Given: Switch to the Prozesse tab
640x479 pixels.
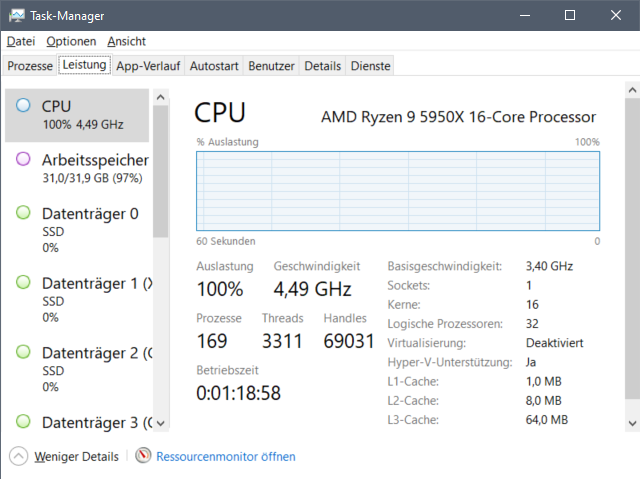Looking at the screenshot, I should (x=30, y=66).
